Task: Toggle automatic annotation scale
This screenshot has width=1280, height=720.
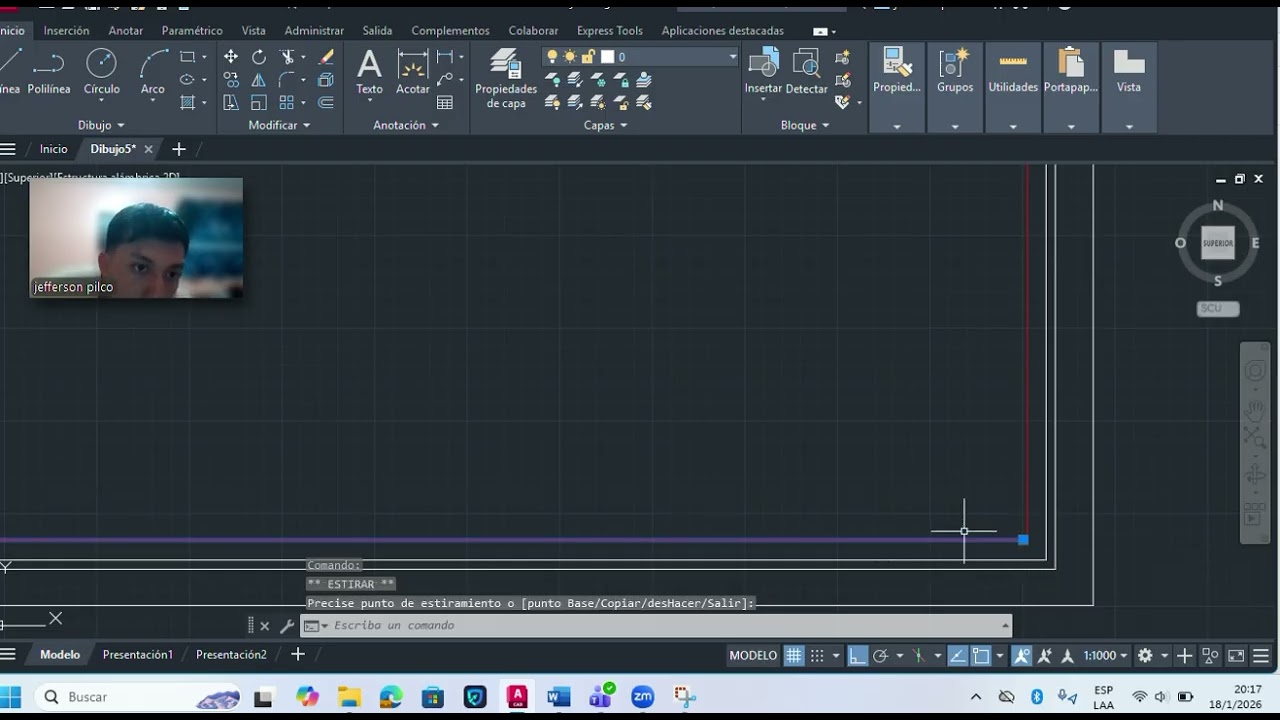Action: point(1045,656)
